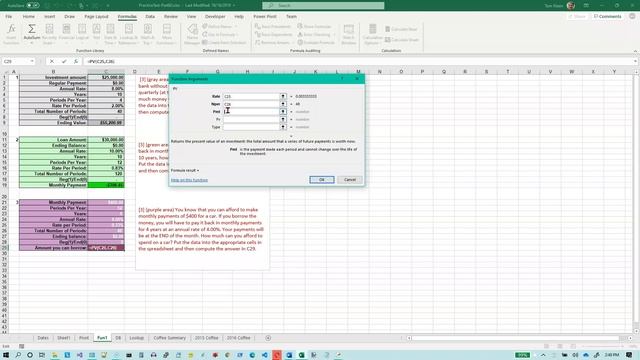Click Calculate Now in the ribbon

tap(401, 29)
